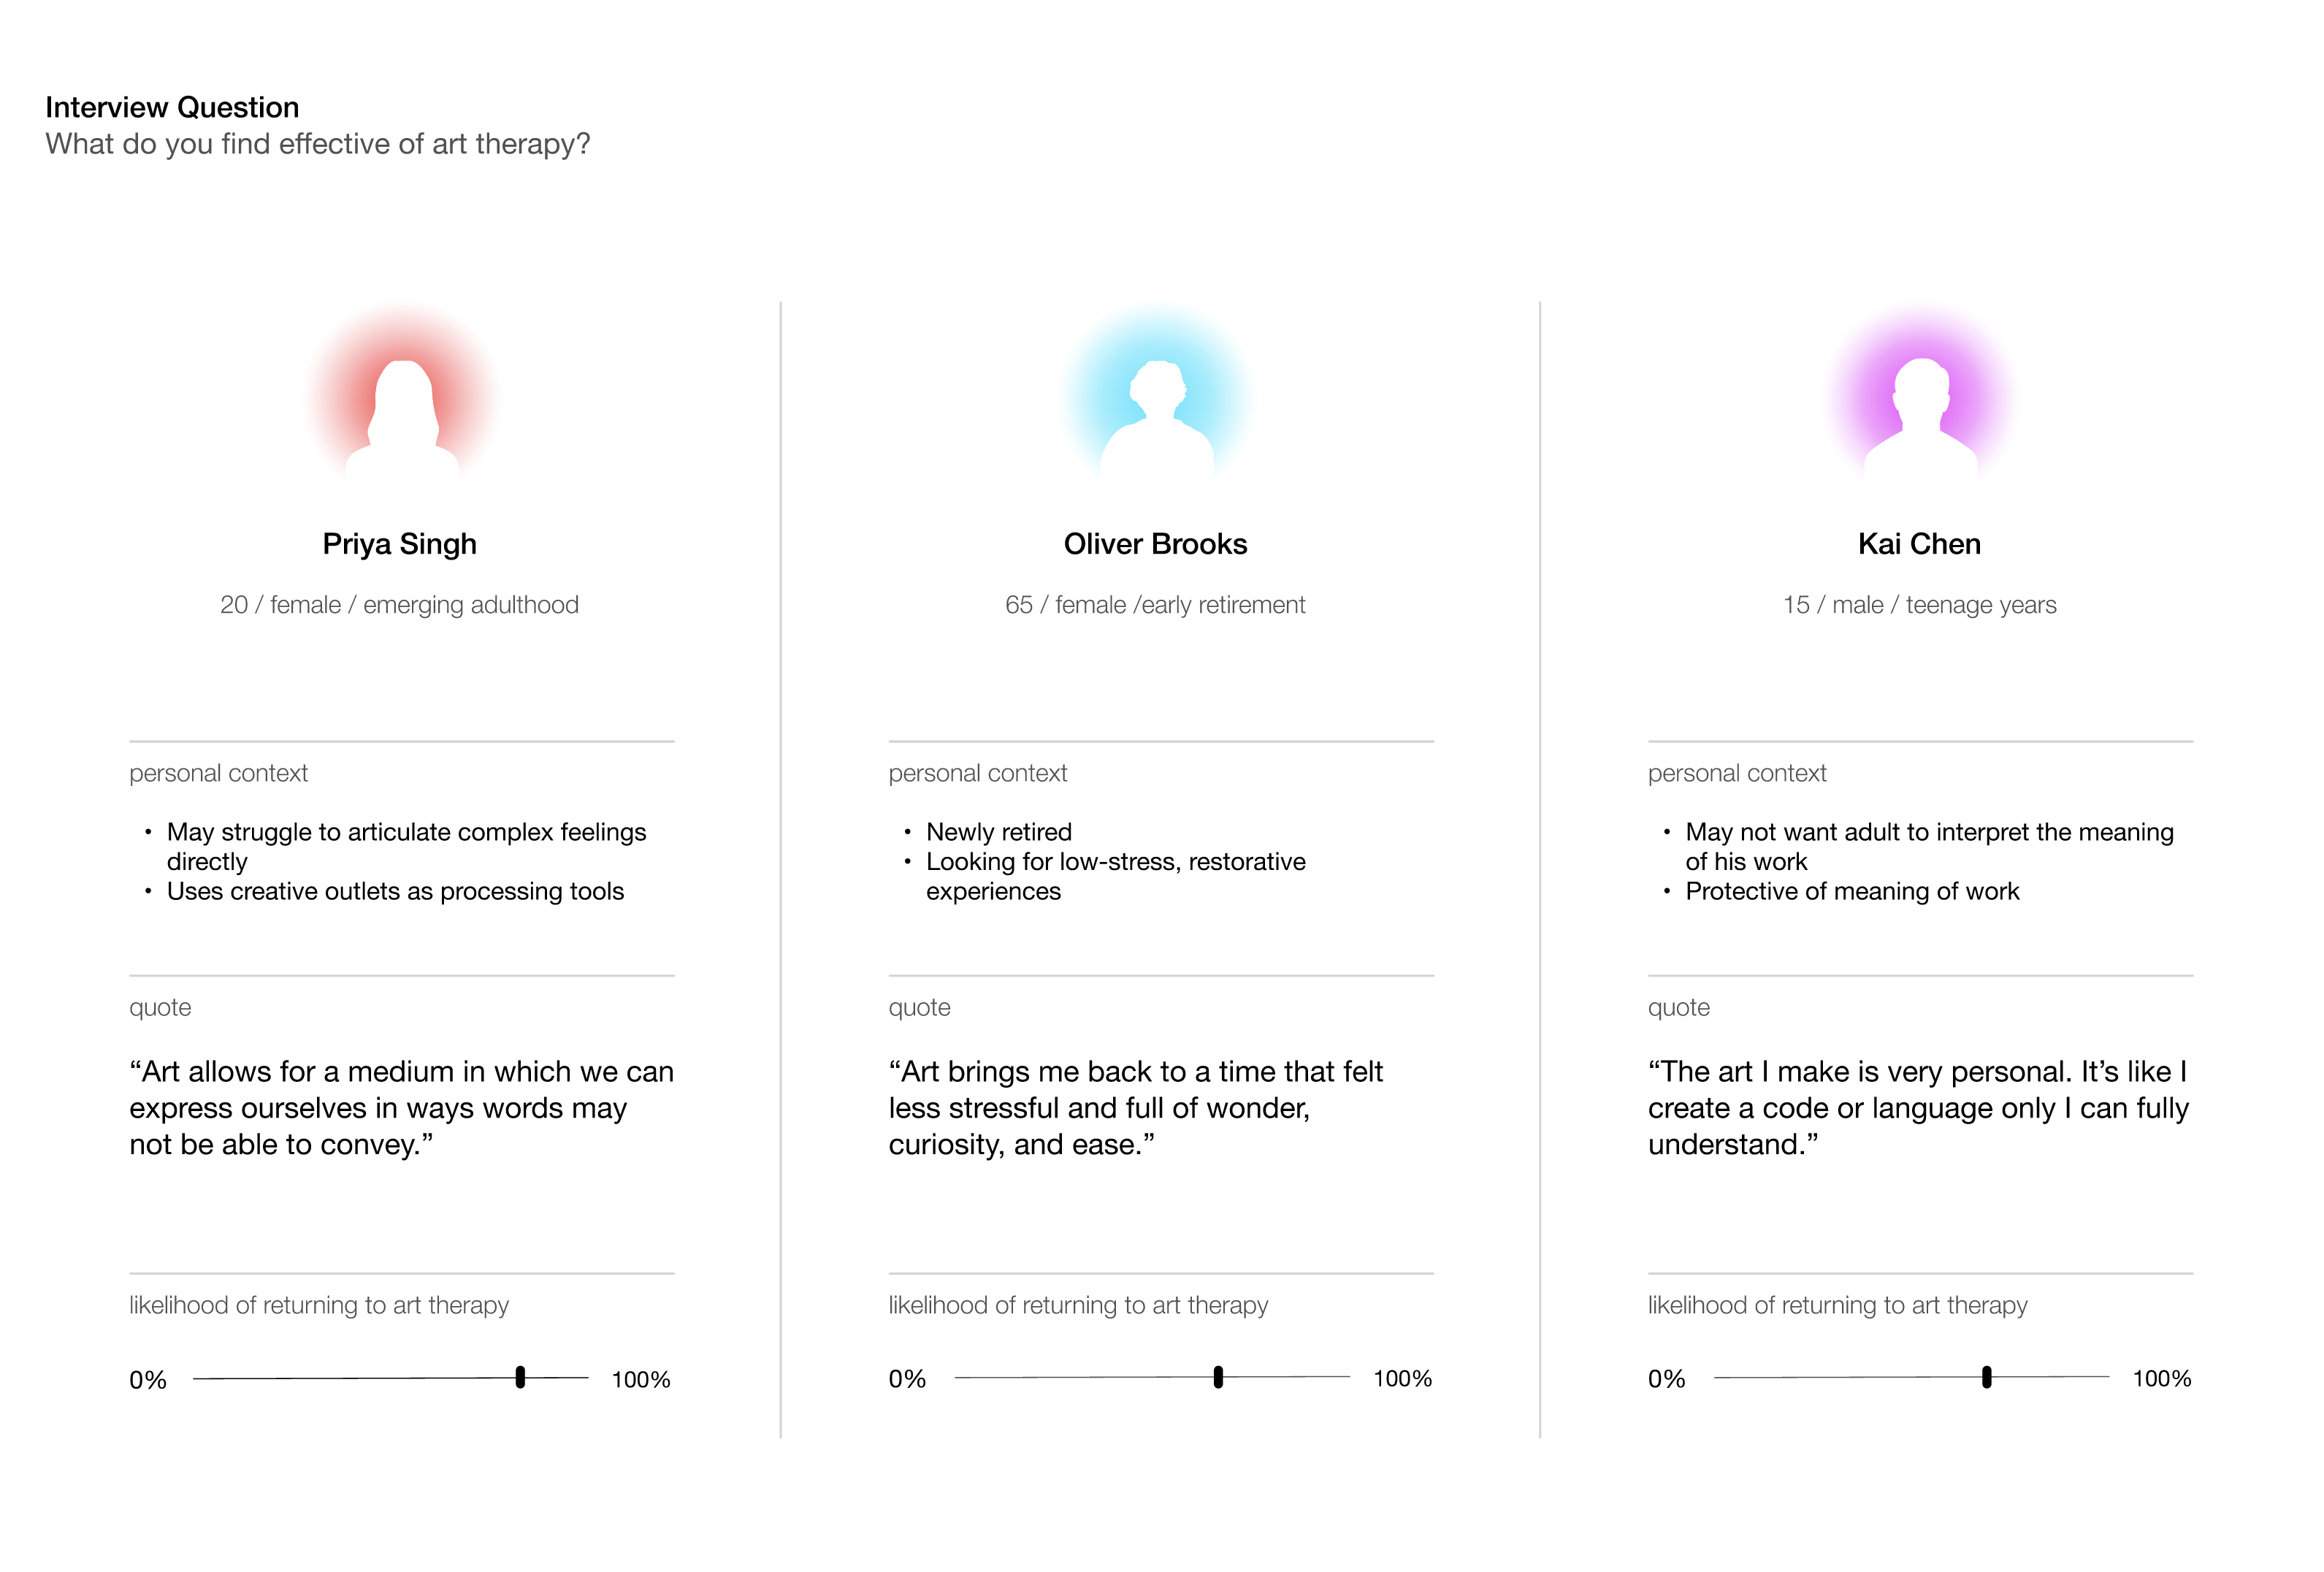Click Priya's quote about art as medium
The image size is (2324, 1572).
401,1108
